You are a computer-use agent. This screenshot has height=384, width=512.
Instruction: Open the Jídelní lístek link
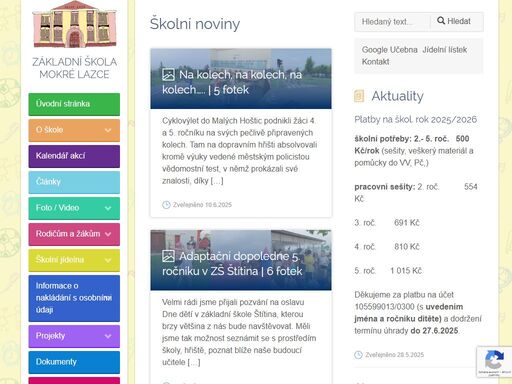pos(444,50)
